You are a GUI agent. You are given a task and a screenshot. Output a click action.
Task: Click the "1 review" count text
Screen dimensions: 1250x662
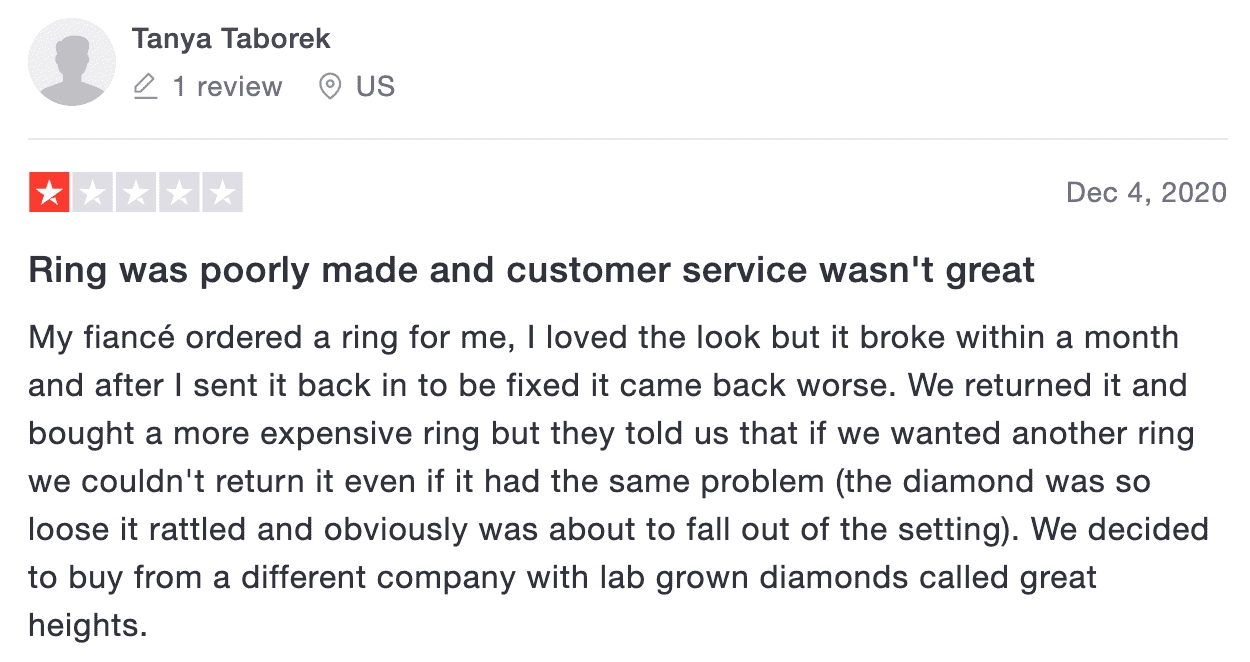[x=227, y=87]
